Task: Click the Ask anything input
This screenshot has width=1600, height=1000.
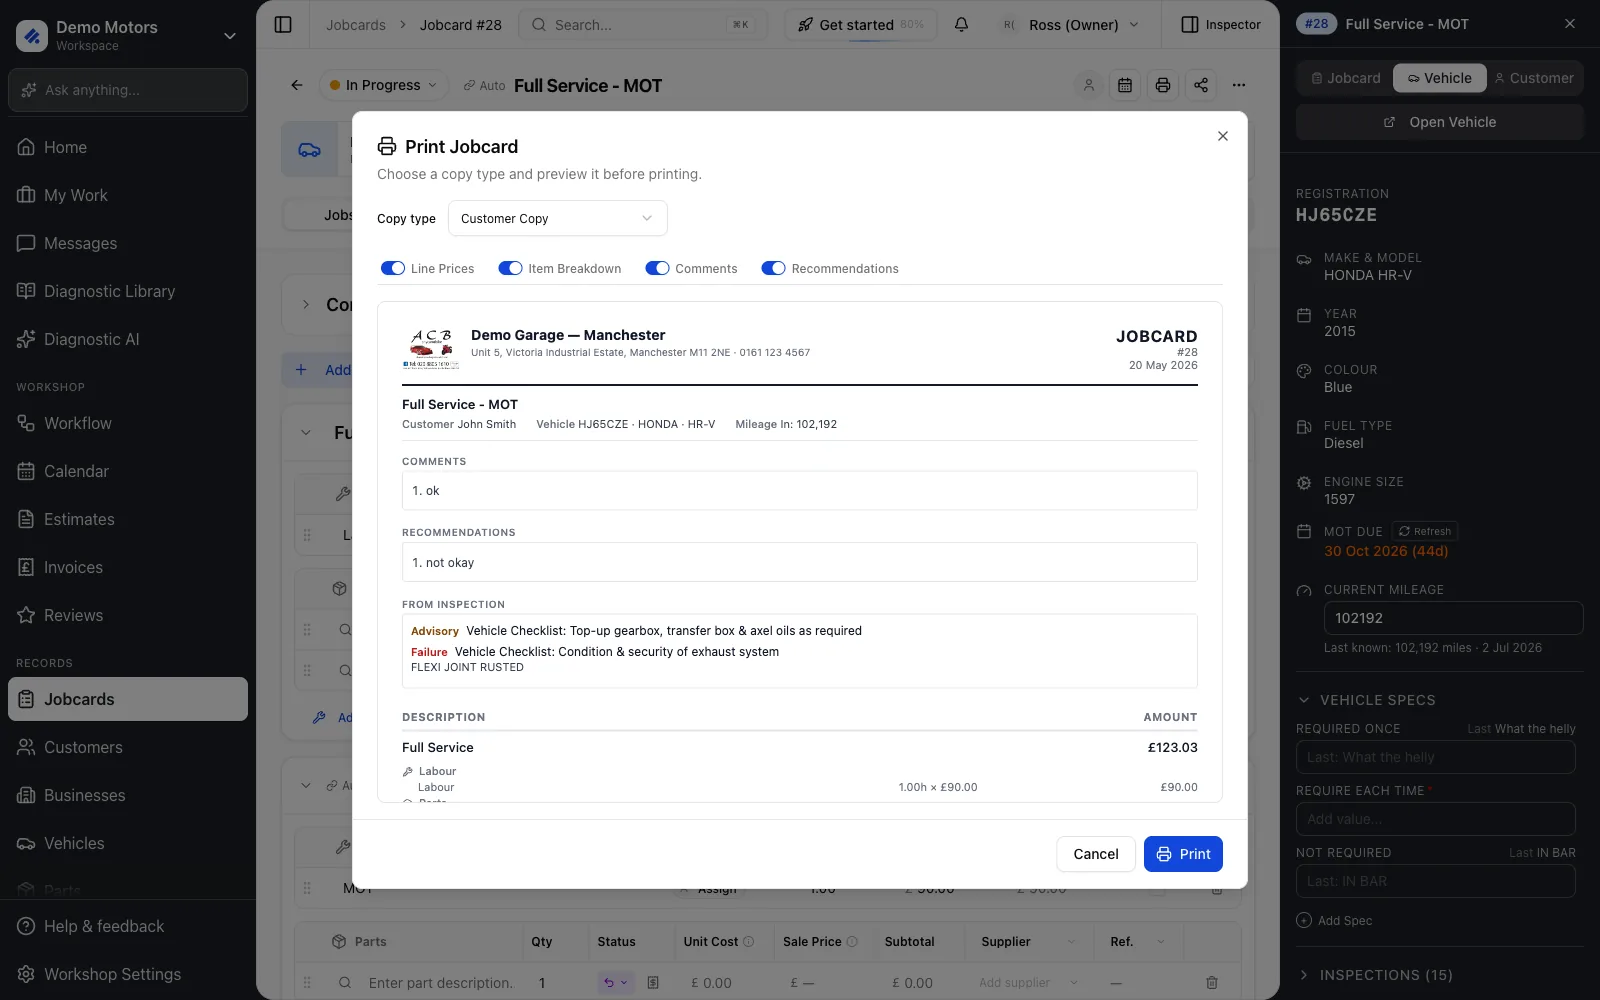Action: (x=128, y=90)
